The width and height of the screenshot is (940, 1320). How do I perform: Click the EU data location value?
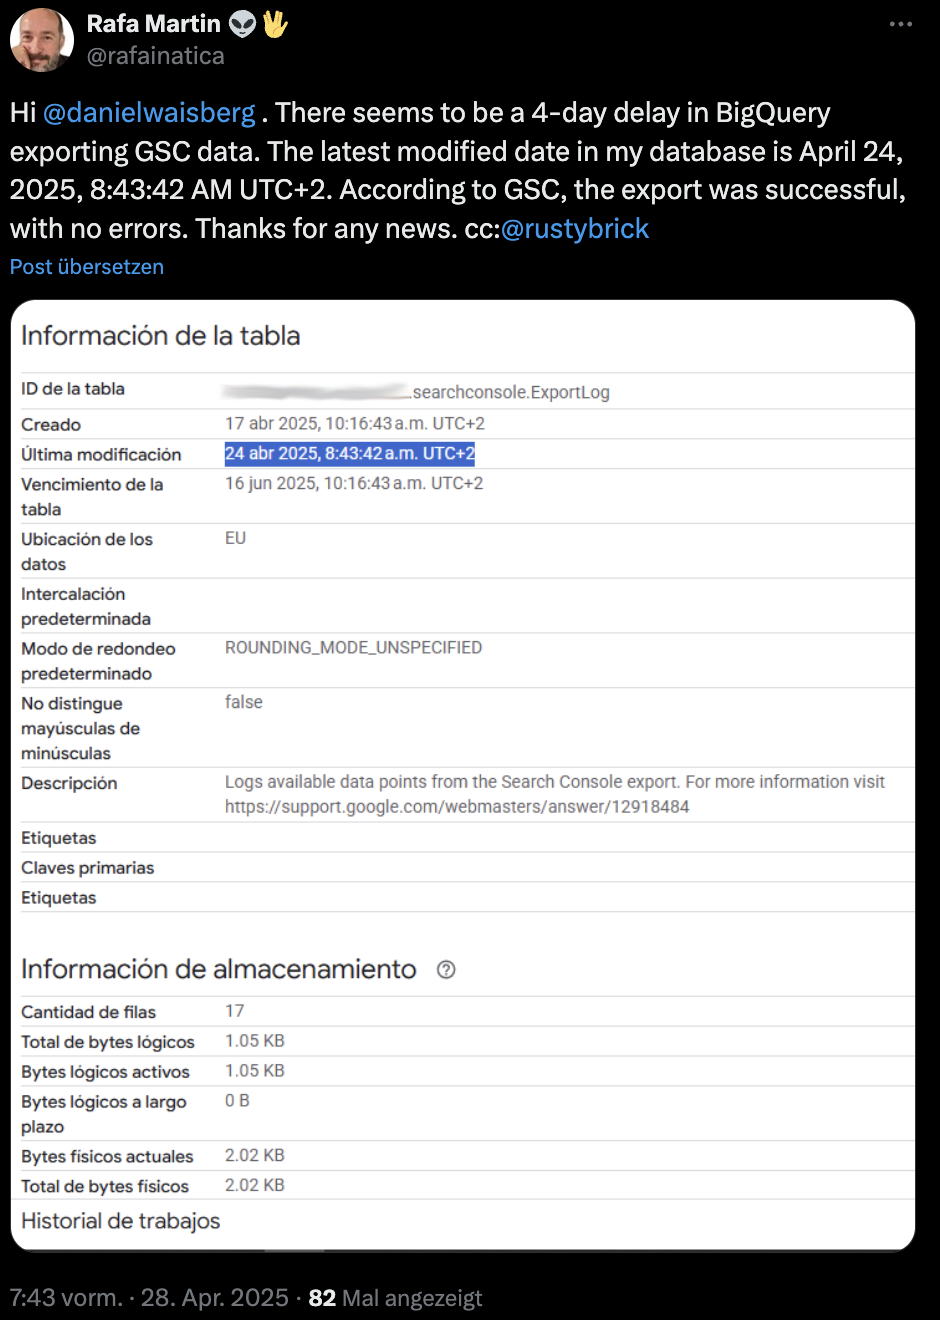coord(235,538)
